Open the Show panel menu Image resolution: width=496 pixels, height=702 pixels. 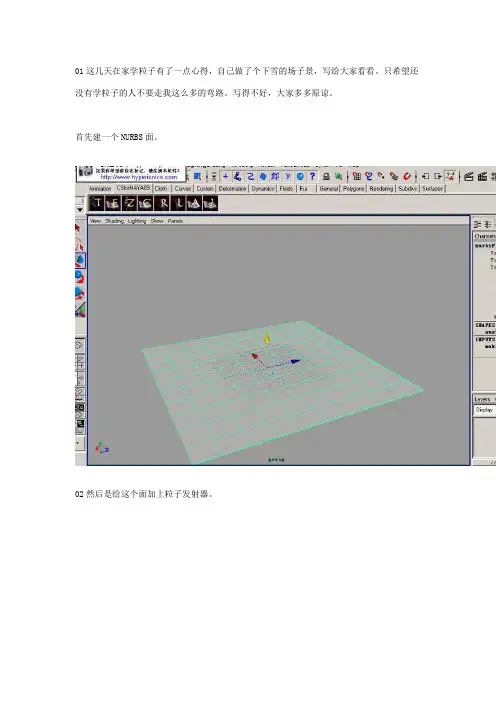157,221
